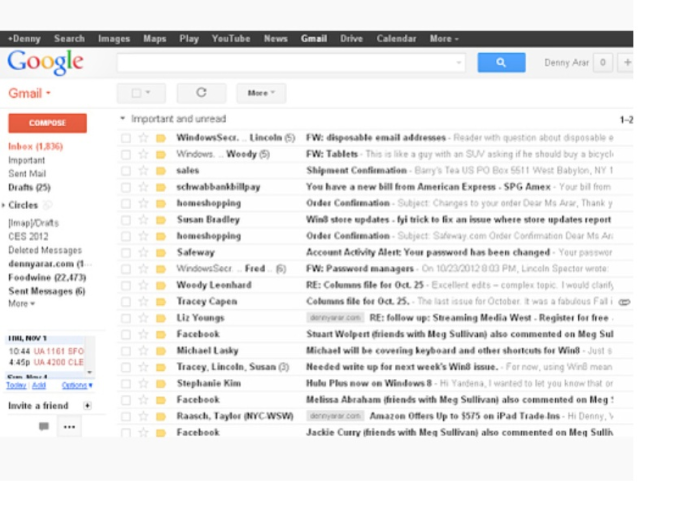Screen dimensions: 700x523
Task: Open email FW: disposable email addresses
Action: [375, 138]
